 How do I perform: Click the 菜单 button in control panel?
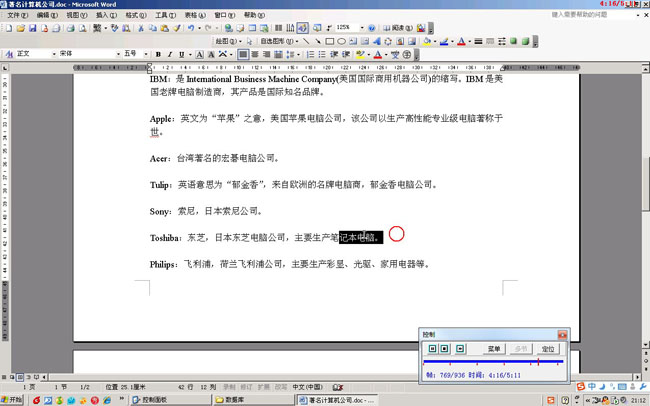pyautogui.click(x=494, y=349)
